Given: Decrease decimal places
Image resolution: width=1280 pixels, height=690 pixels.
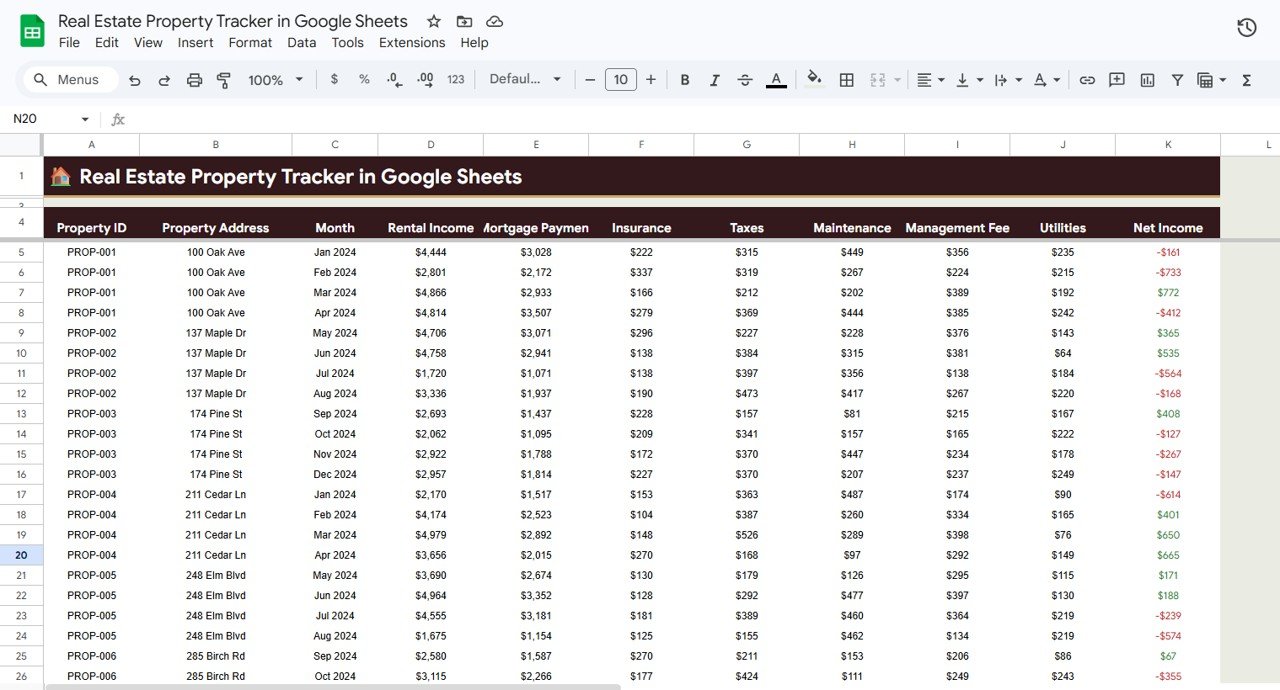Looking at the screenshot, I should click(394, 80).
